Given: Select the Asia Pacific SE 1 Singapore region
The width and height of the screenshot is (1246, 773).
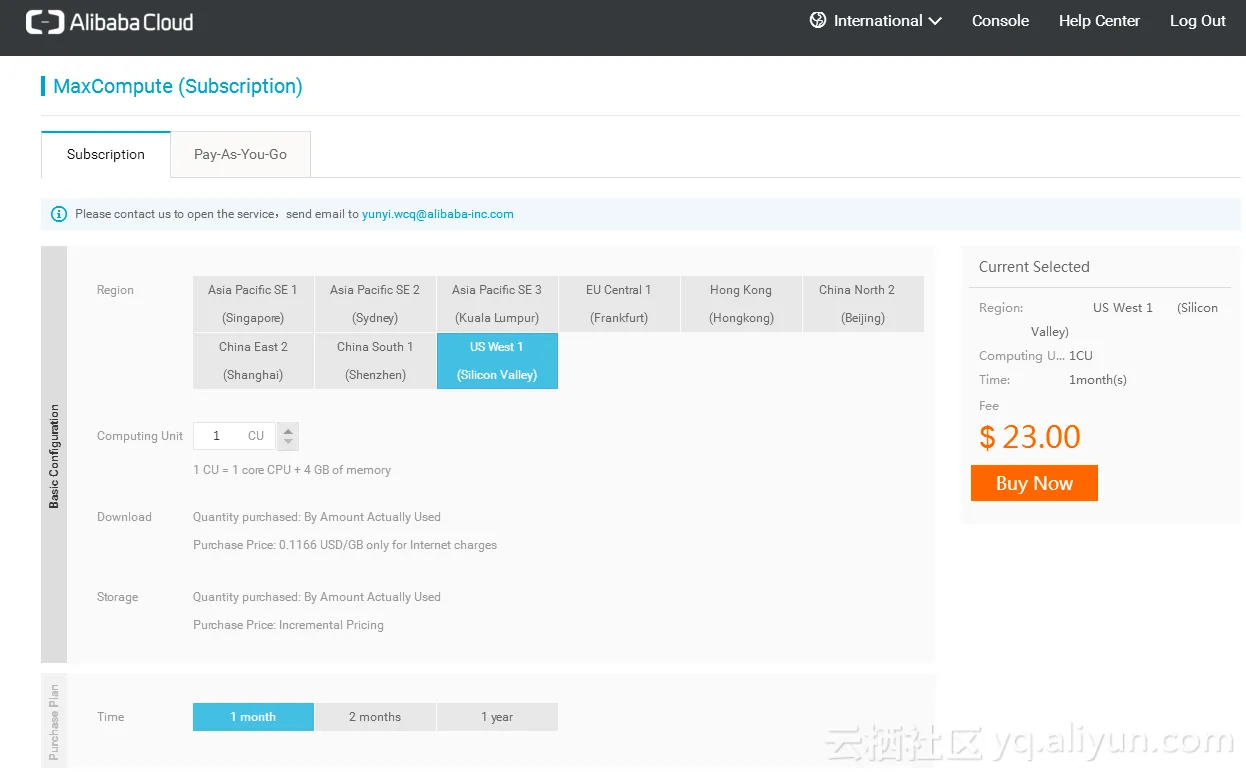Looking at the screenshot, I should [253, 304].
